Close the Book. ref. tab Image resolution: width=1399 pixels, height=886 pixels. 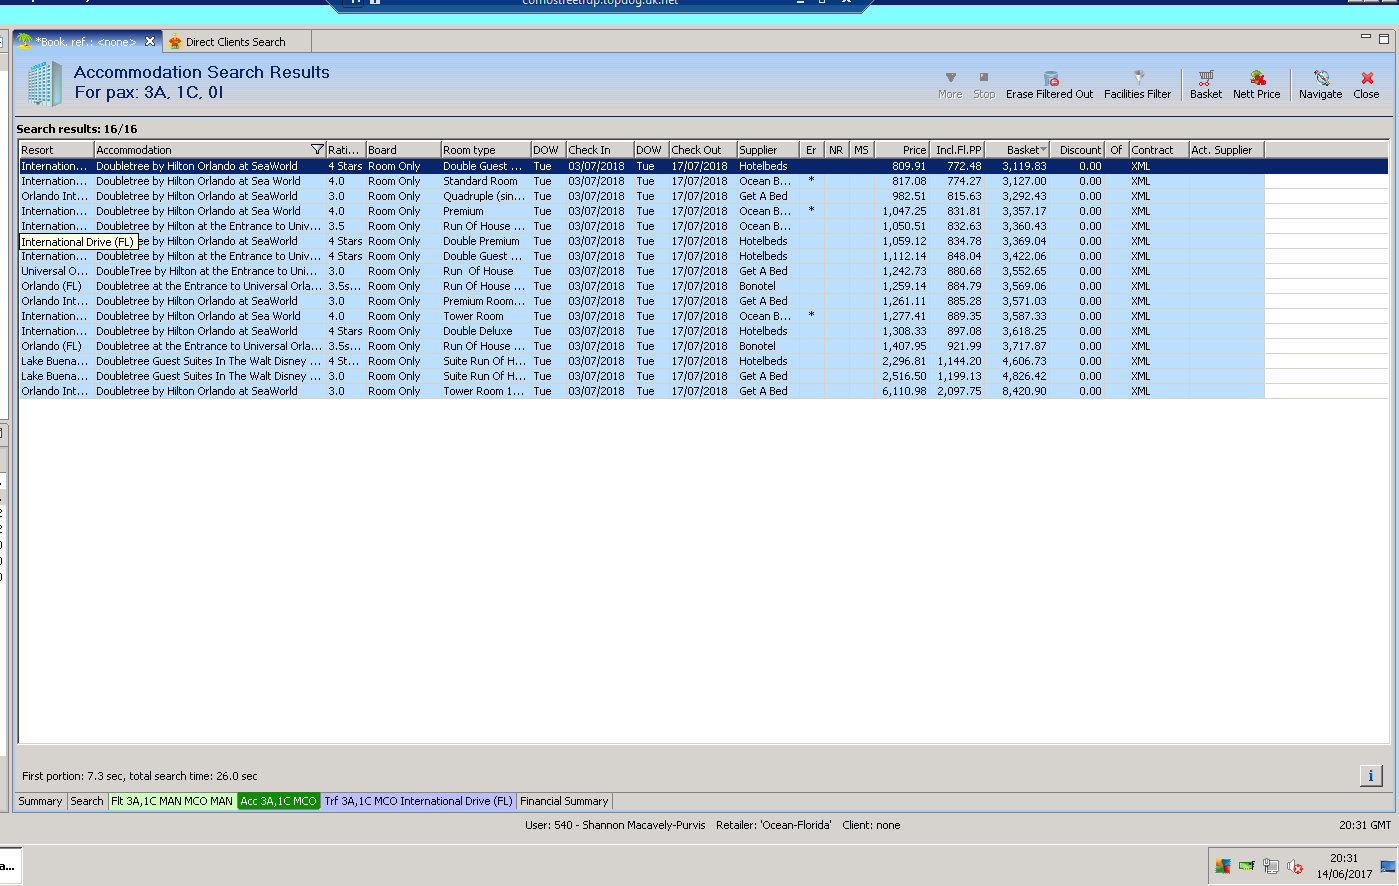[x=150, y=41]
